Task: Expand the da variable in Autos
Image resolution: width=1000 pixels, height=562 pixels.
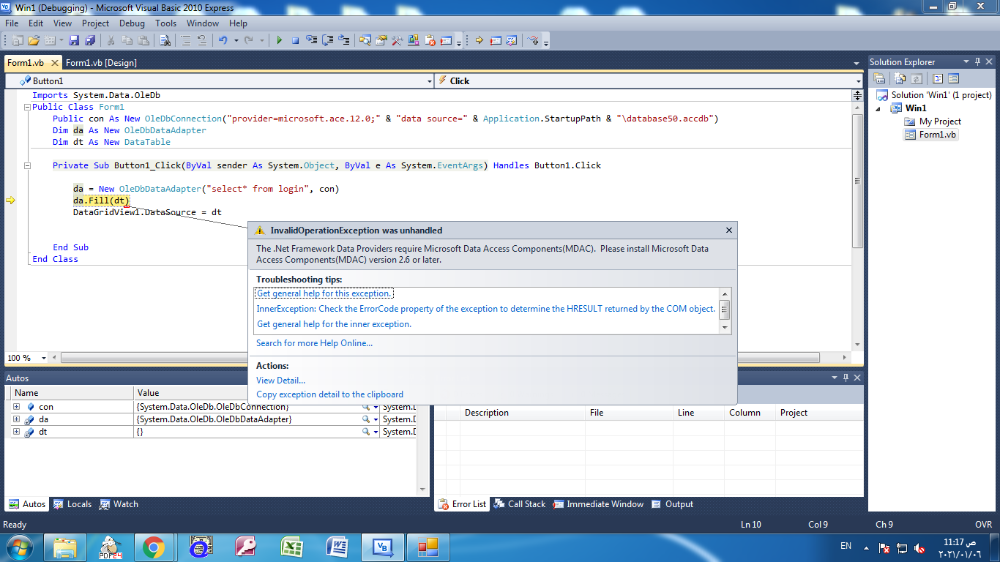Action: tap(17, 419)
